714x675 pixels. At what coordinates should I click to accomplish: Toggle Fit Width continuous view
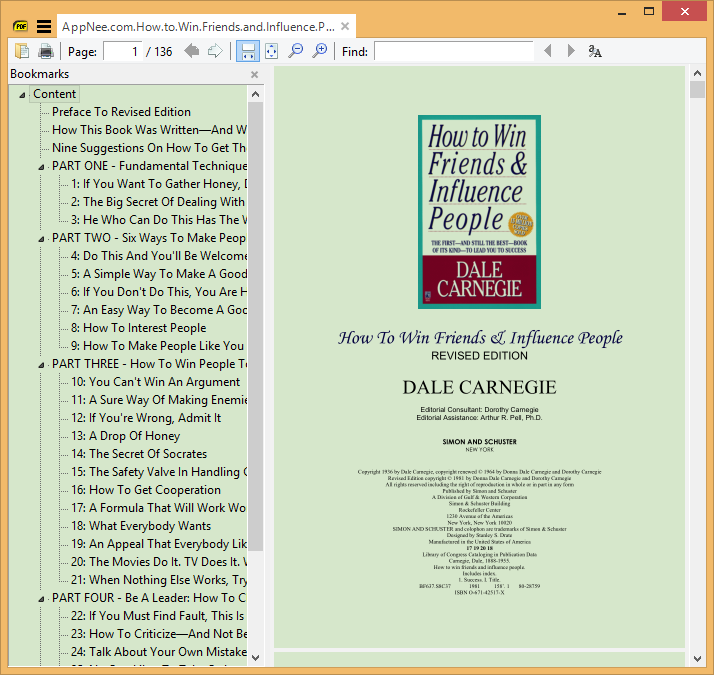pos(248,51)
